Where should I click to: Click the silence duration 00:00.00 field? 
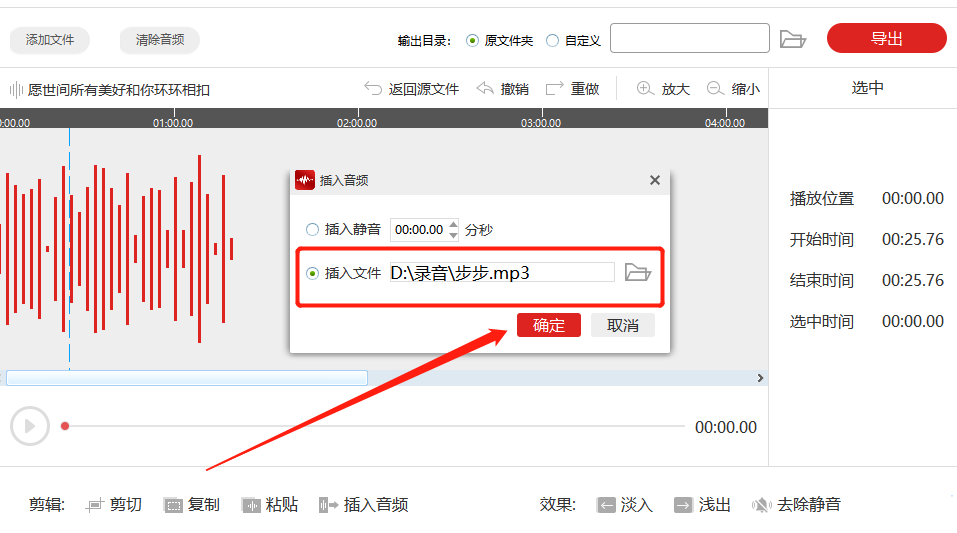click(419, 230)
